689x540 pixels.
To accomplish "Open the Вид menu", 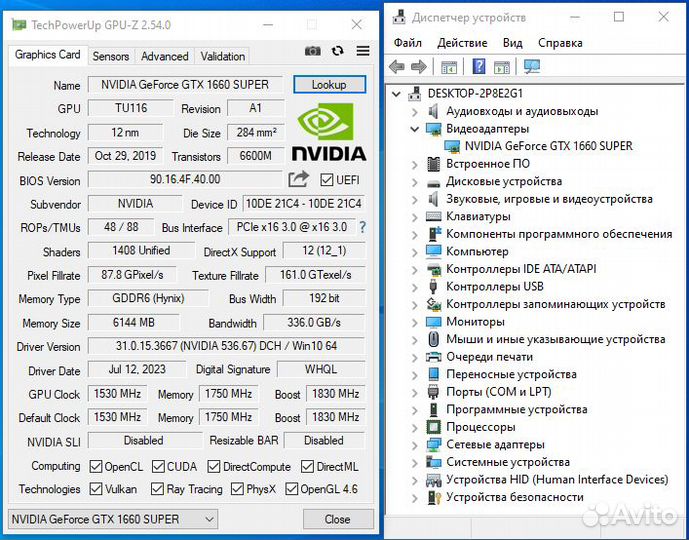I will (512, 43).
